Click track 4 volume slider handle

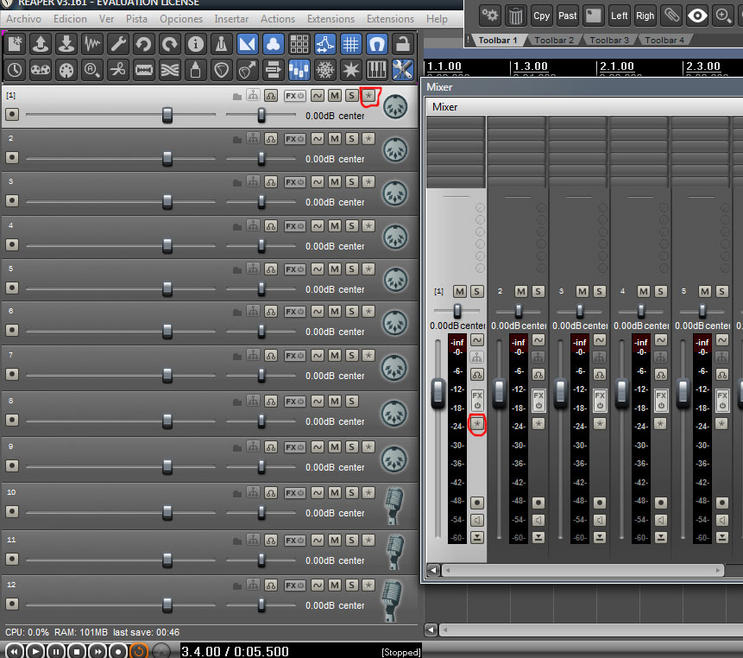point(167,245)
